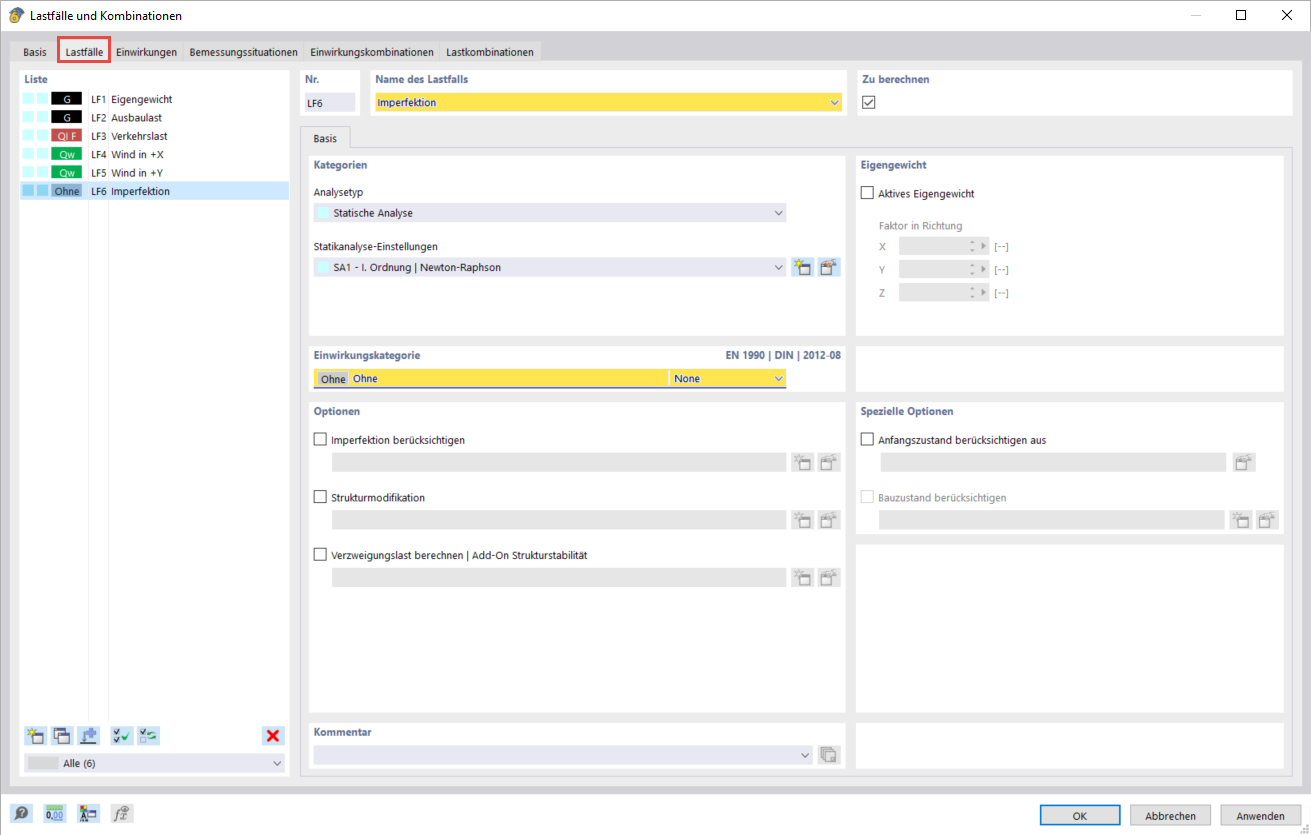The height and width of the screenshot is (835, 1311).
Task: Click the color and language settings icon
Action: [88, 814]
